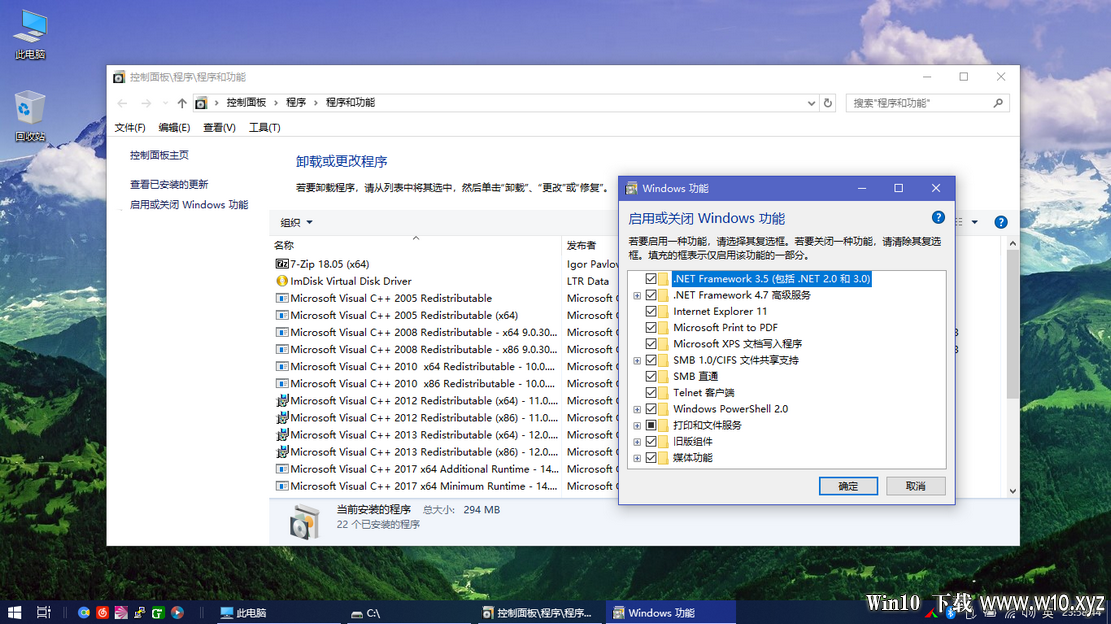Select the ImDisk Virtual Disk Driver icon
Viewport: 1111px width, 624px height.
(281, 281)
